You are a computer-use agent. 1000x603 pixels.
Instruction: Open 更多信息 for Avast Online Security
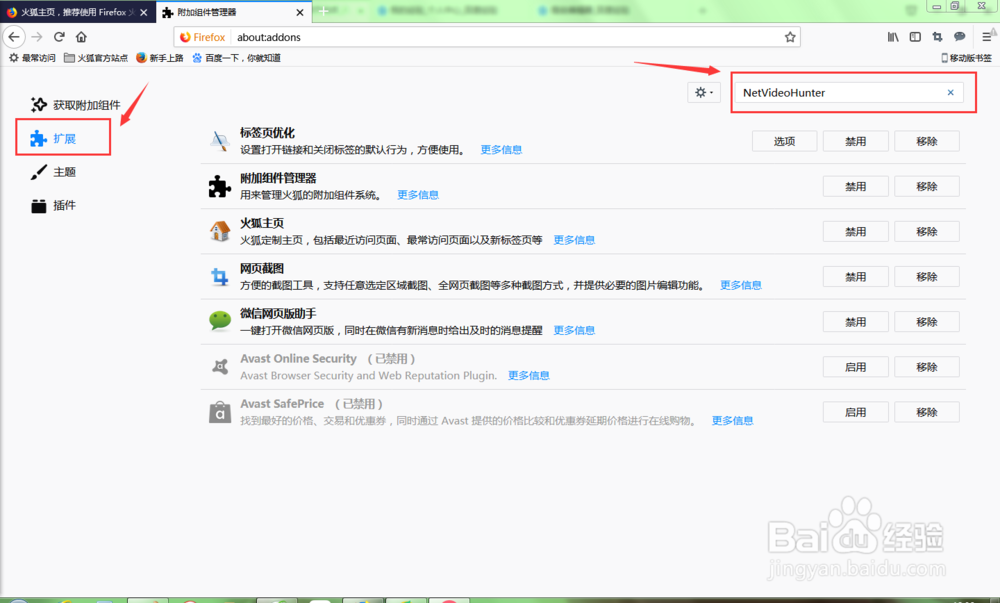coord(529,376)
